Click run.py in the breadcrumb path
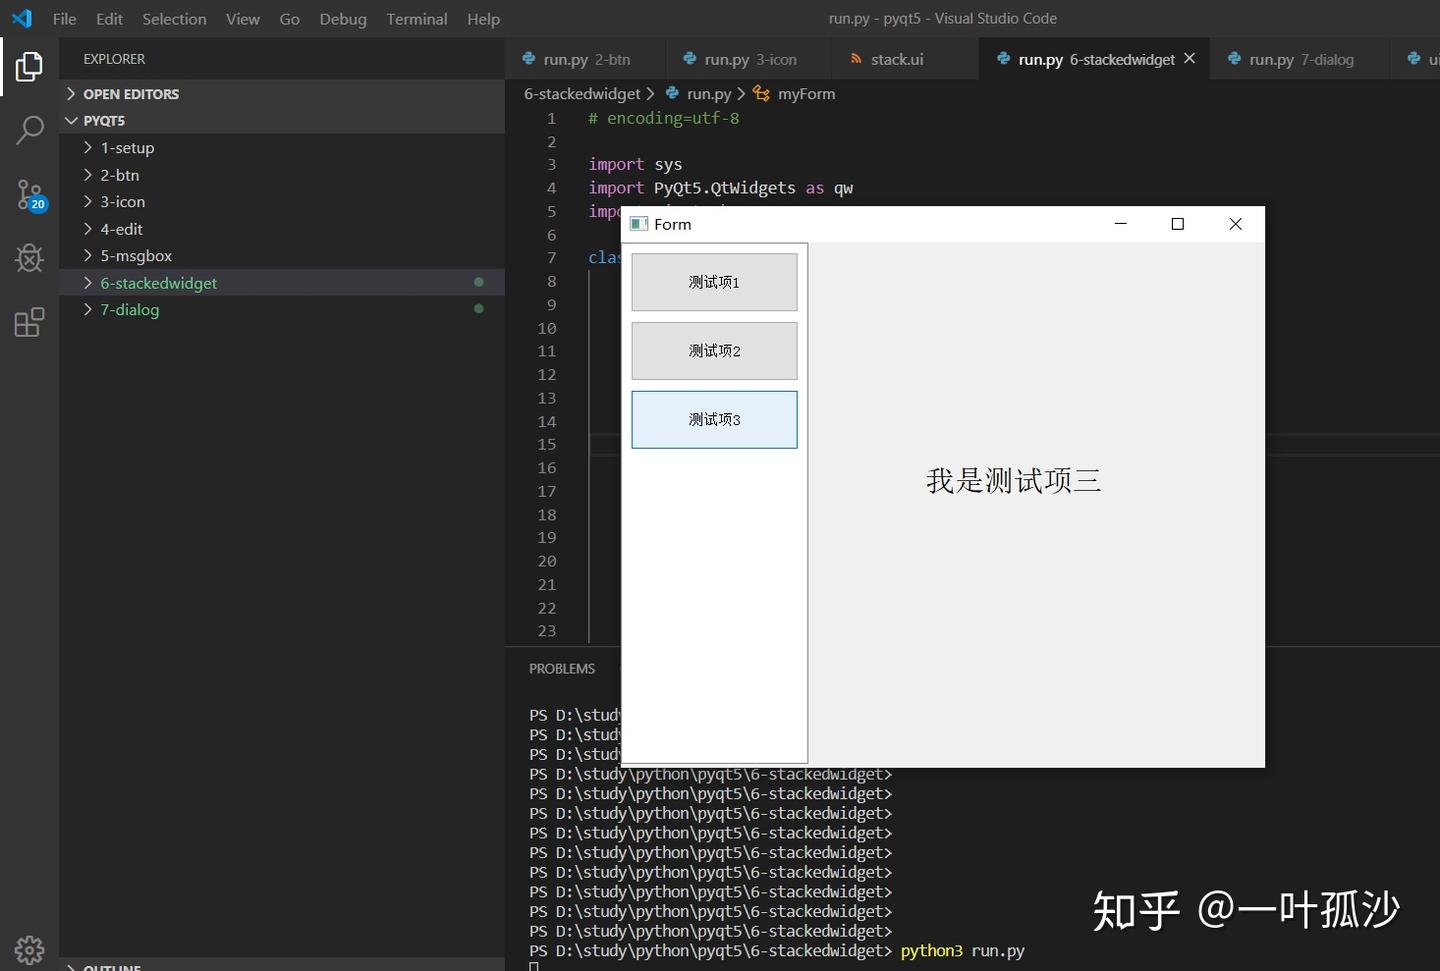 tap(710, 93)
